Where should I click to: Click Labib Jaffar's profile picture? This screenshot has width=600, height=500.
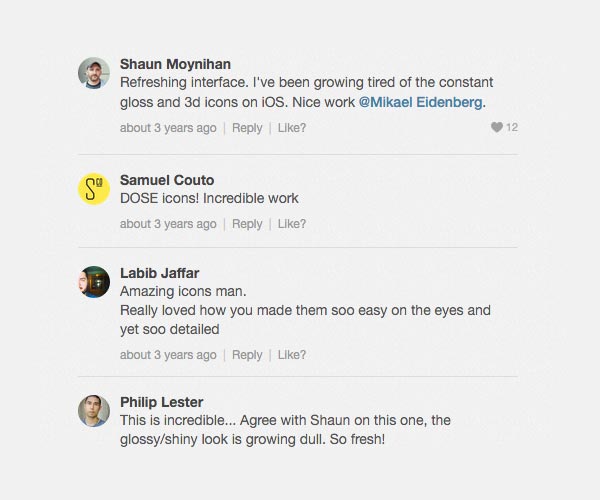[94, 282]
